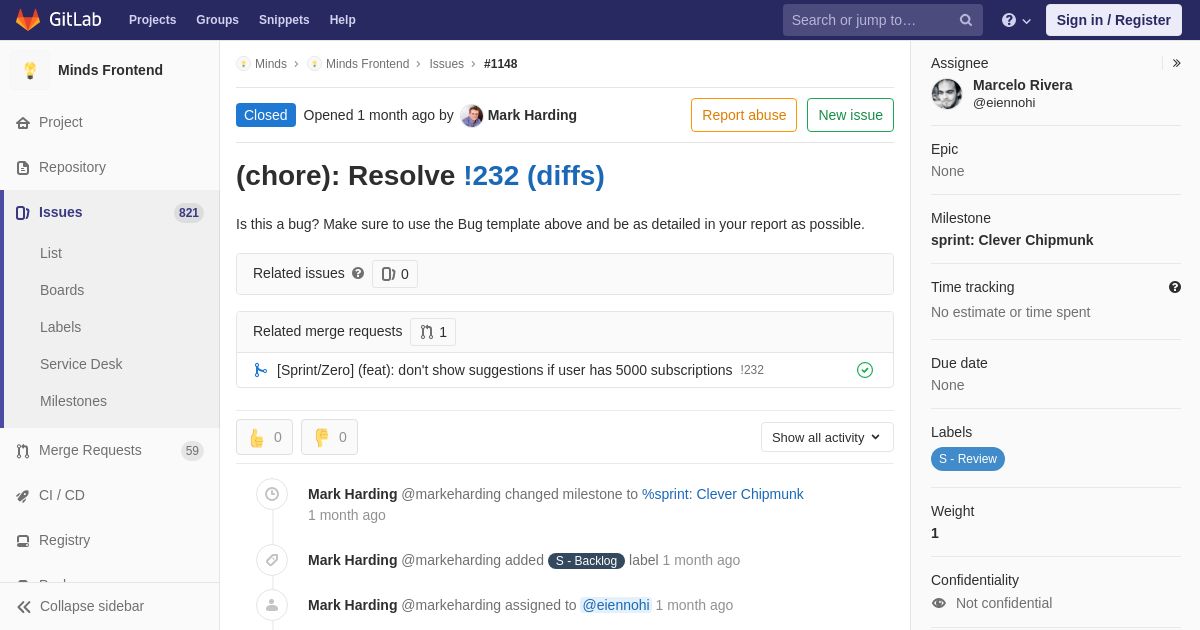Click the Issues count badge 821
1200x630 pixels.
[x=189, y=213]
